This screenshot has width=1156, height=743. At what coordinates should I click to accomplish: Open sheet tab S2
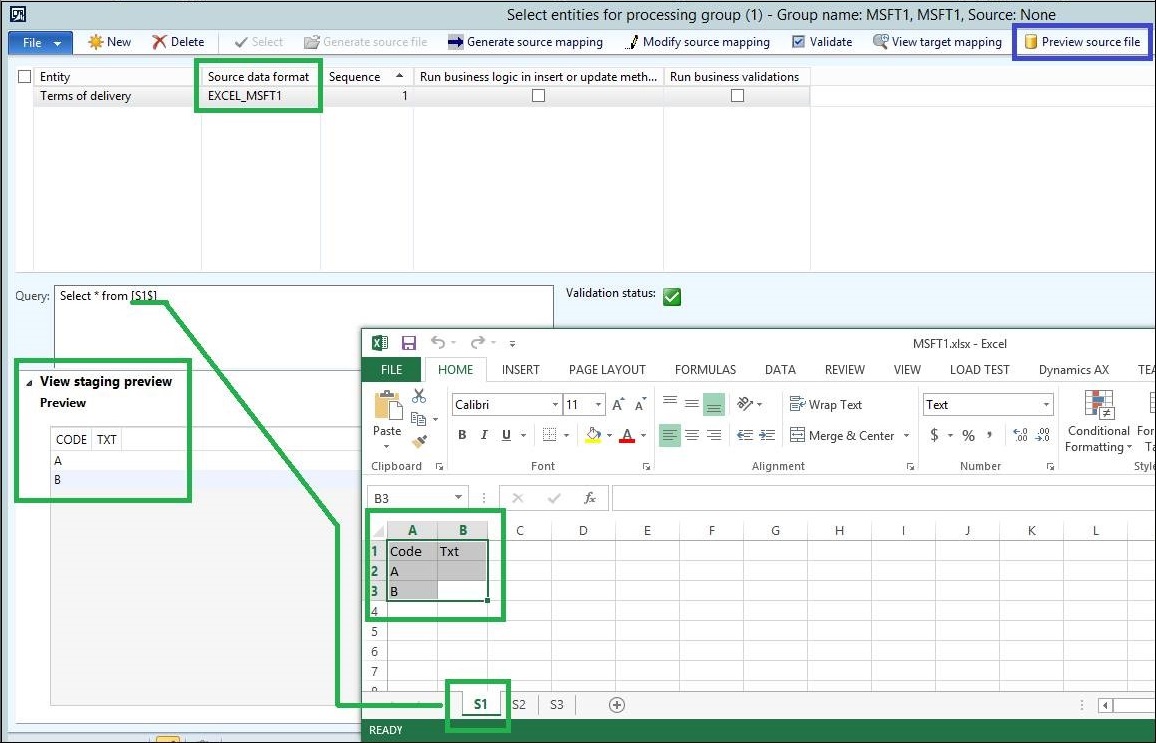click(519, 705)
